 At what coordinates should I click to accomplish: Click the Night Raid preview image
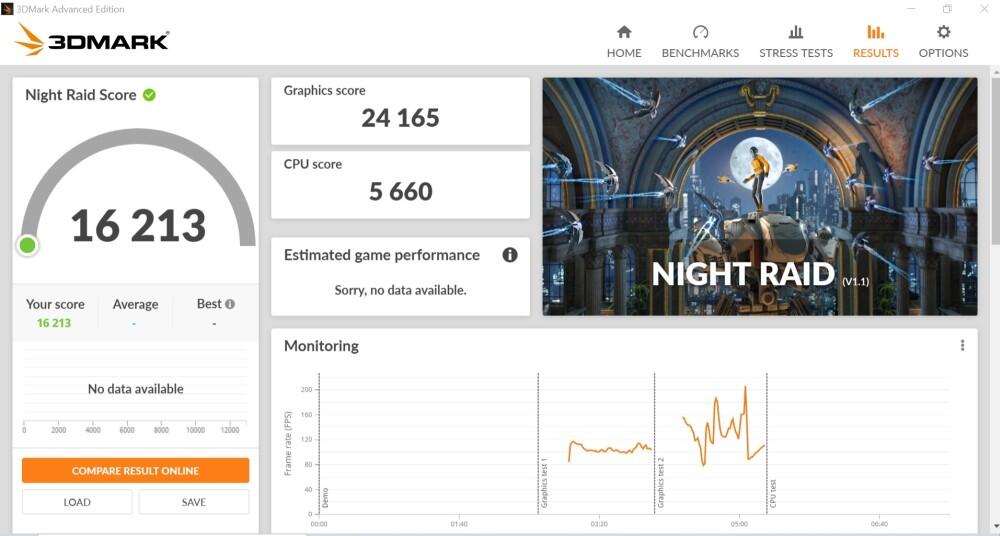point(760,197)
